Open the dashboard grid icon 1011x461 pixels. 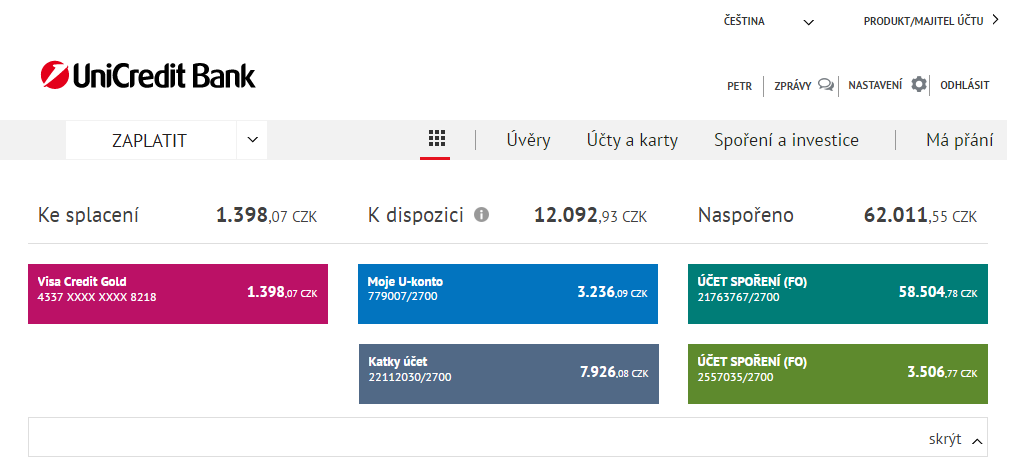(437, 138)
